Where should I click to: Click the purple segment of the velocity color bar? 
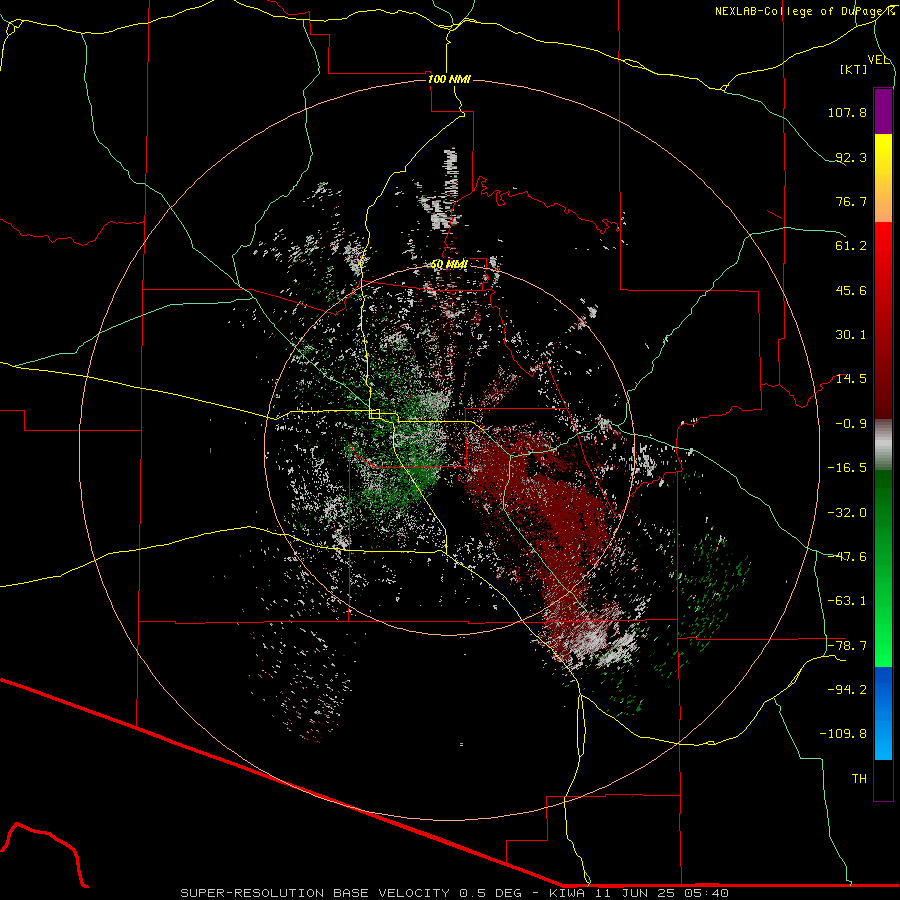883,112
